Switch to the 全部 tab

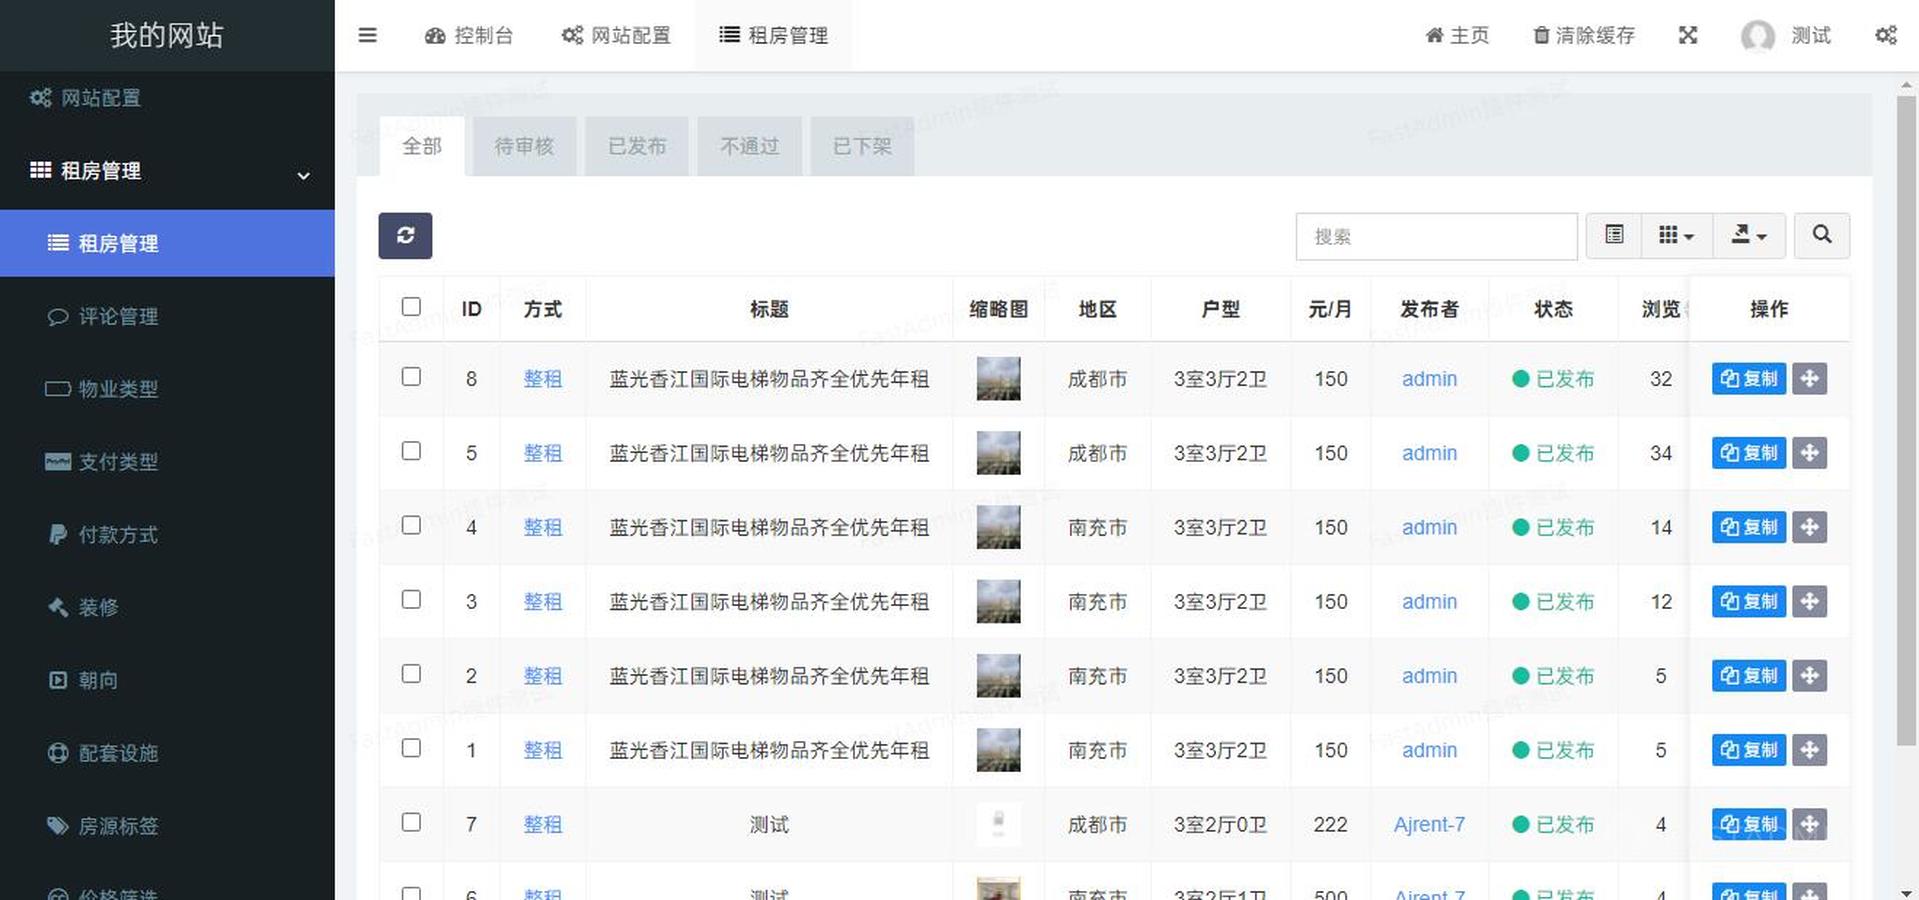pyautogui.click(x=422, y=146)
